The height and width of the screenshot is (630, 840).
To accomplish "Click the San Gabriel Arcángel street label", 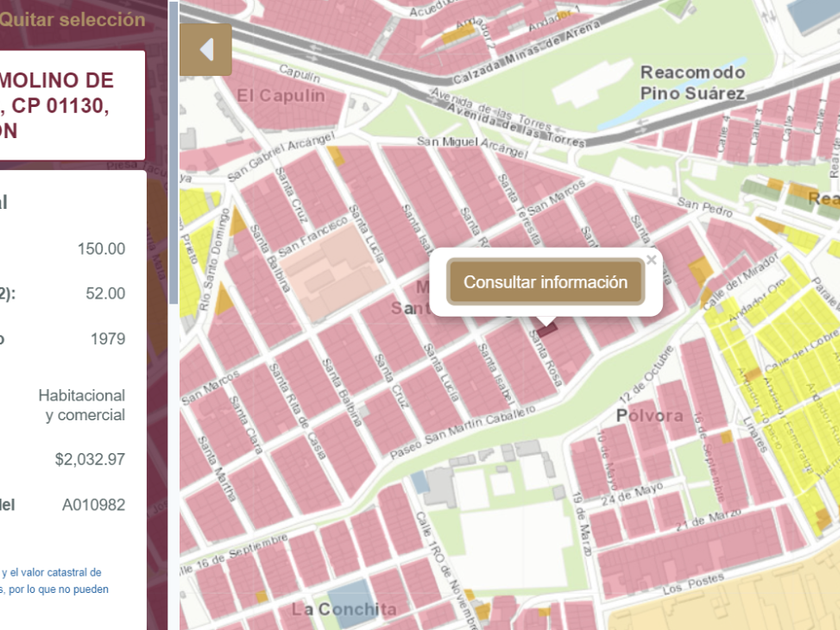I will [281, 156].
